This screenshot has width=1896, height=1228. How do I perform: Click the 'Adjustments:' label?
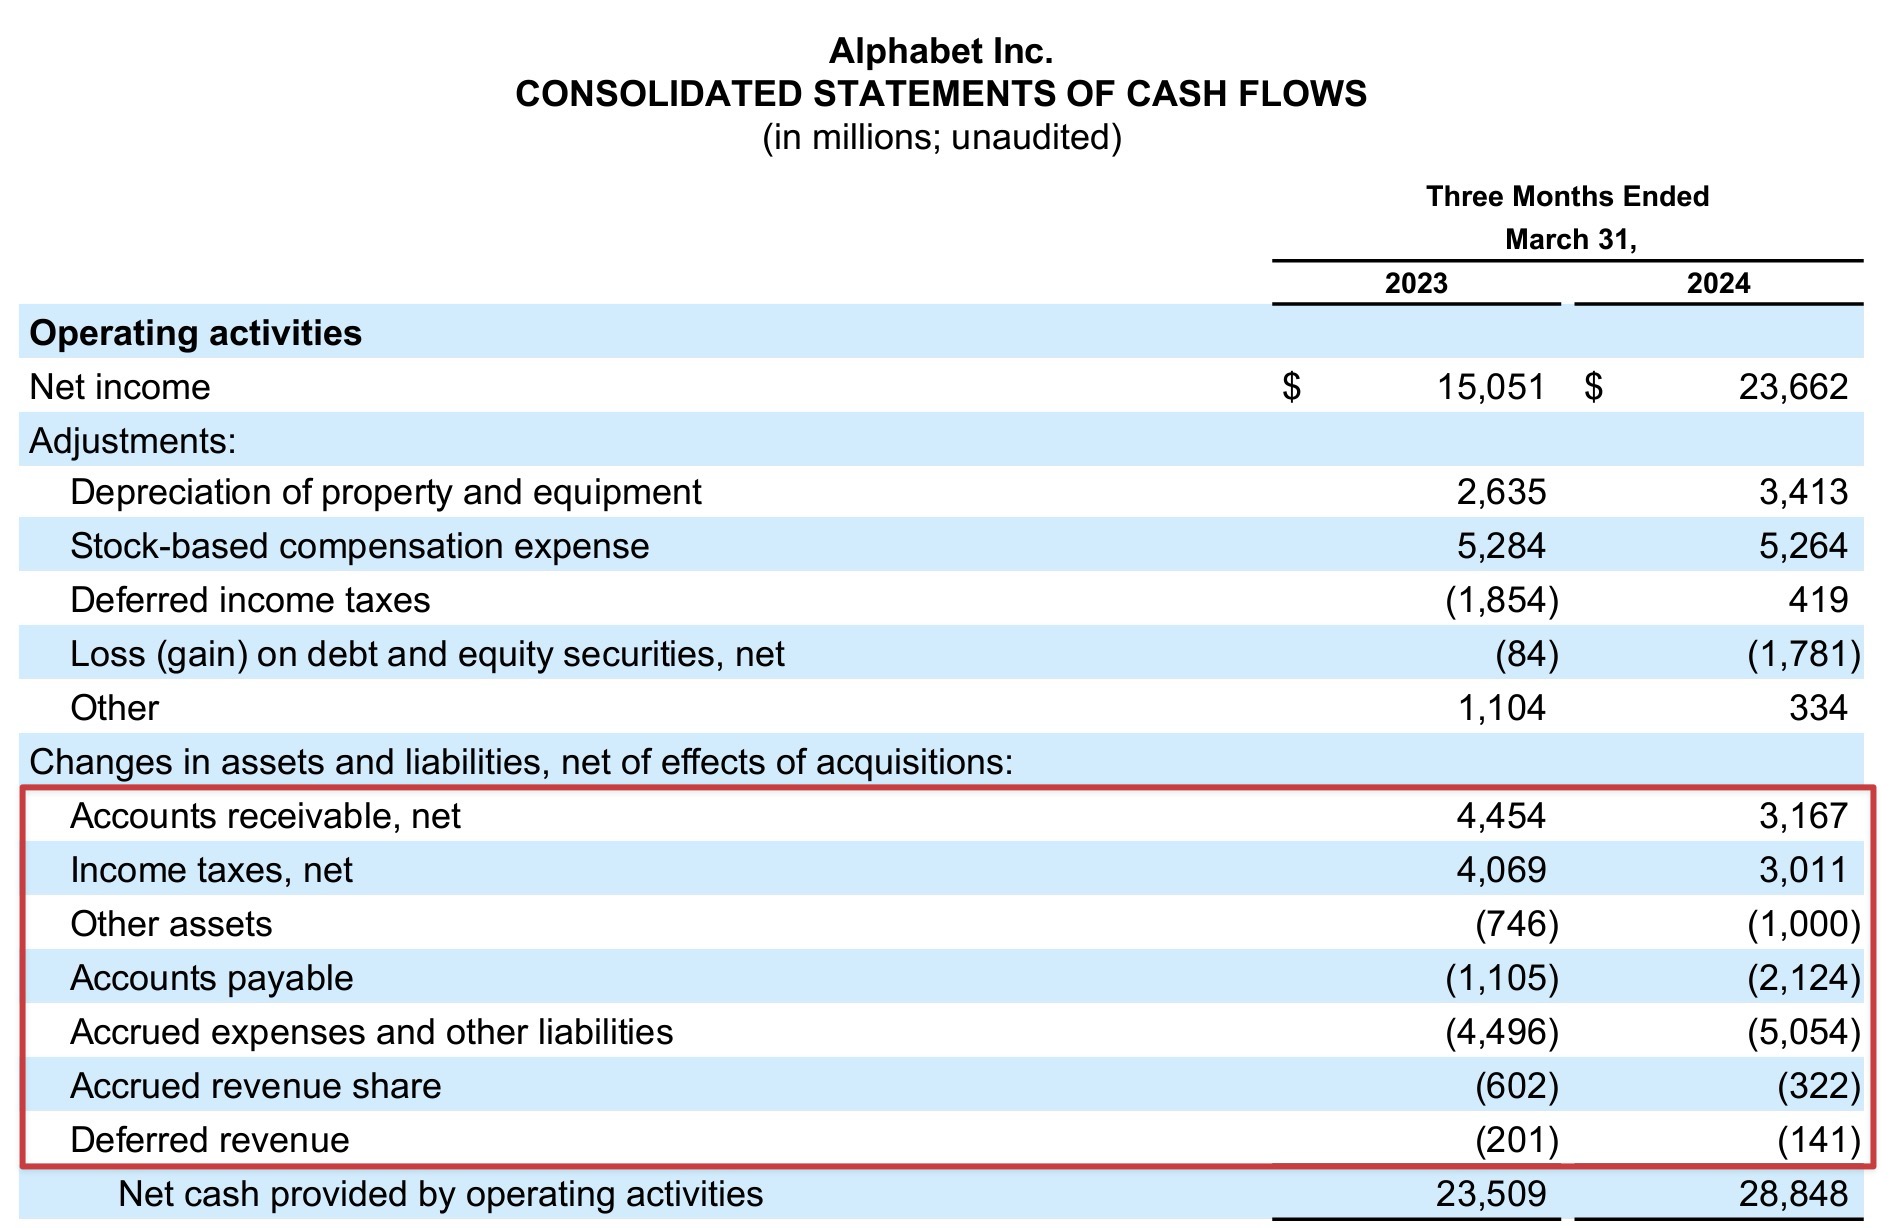point(133,441)
